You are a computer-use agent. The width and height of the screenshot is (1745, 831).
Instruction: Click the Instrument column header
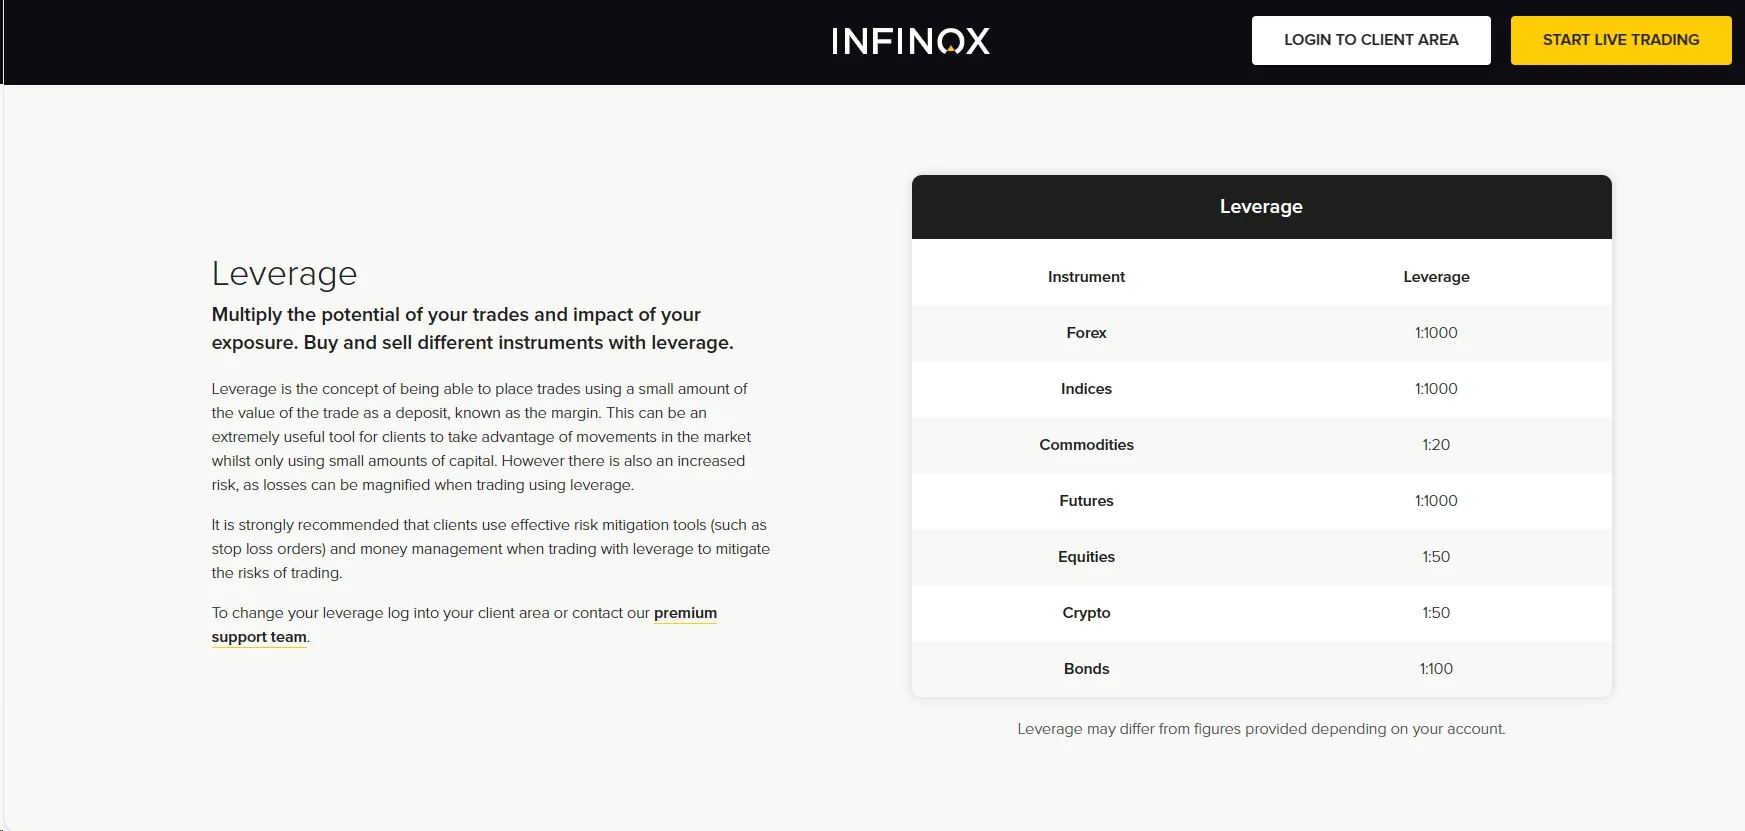click(x=1086, y=277)
